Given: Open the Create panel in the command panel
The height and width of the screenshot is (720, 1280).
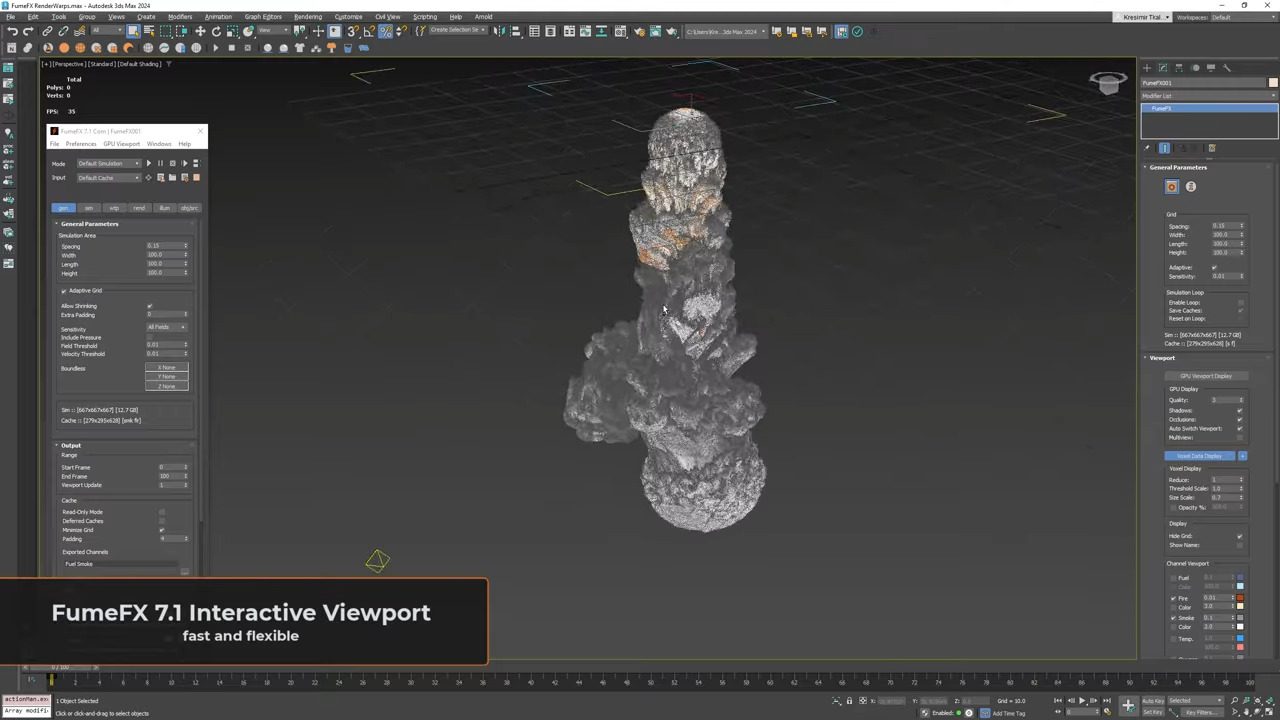Looking at the screenshot, I should coord(1147,67).
